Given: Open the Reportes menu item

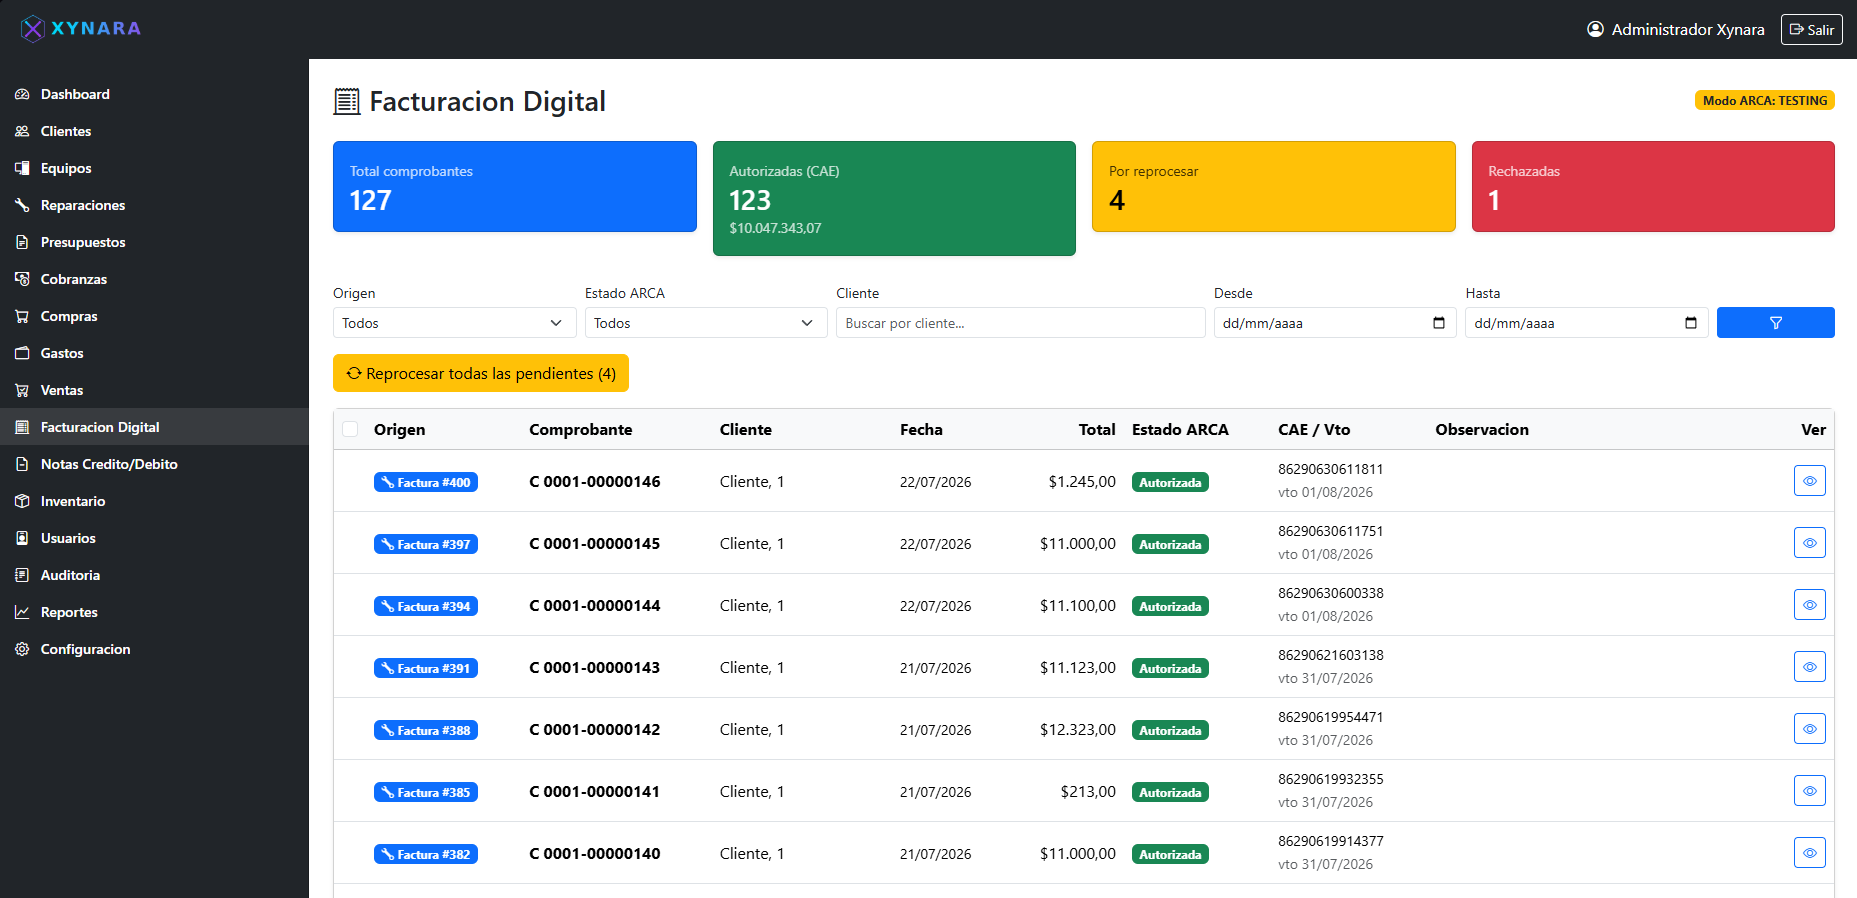Looking at the screenshot, I should coord(154,612).
